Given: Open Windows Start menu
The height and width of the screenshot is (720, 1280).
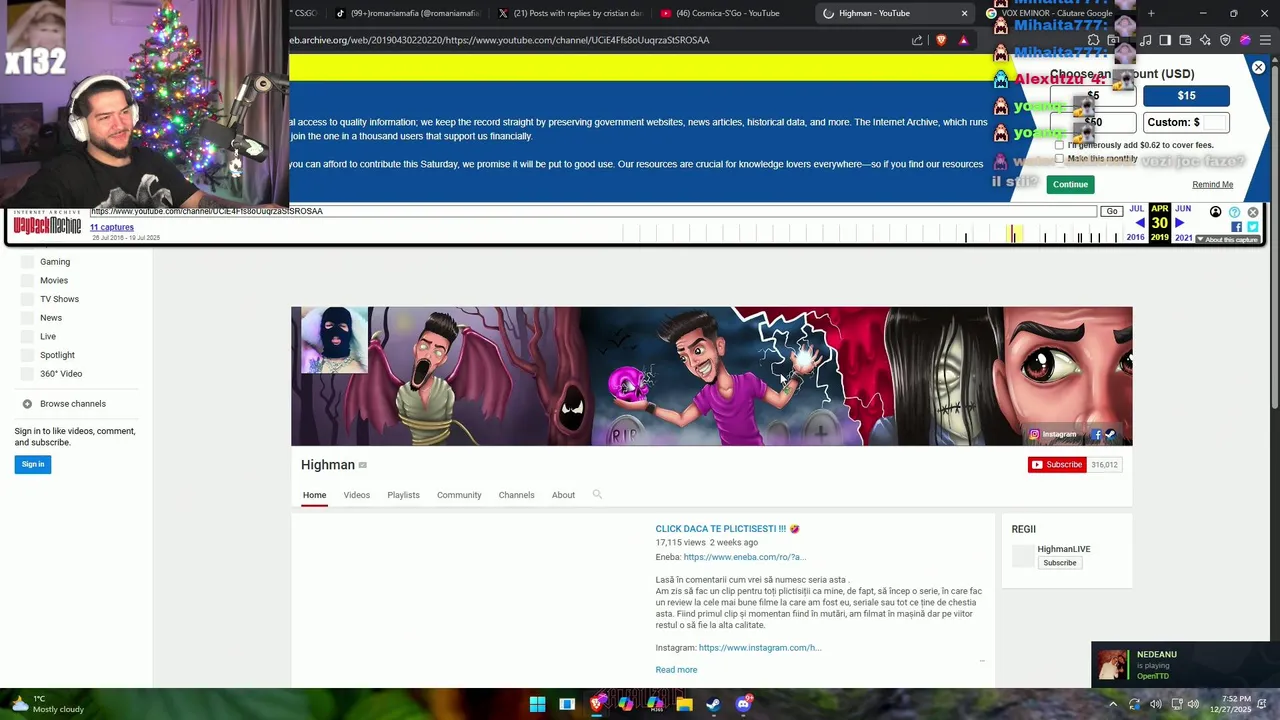Looking at the screenshot, I should click(x=537, y=704).
